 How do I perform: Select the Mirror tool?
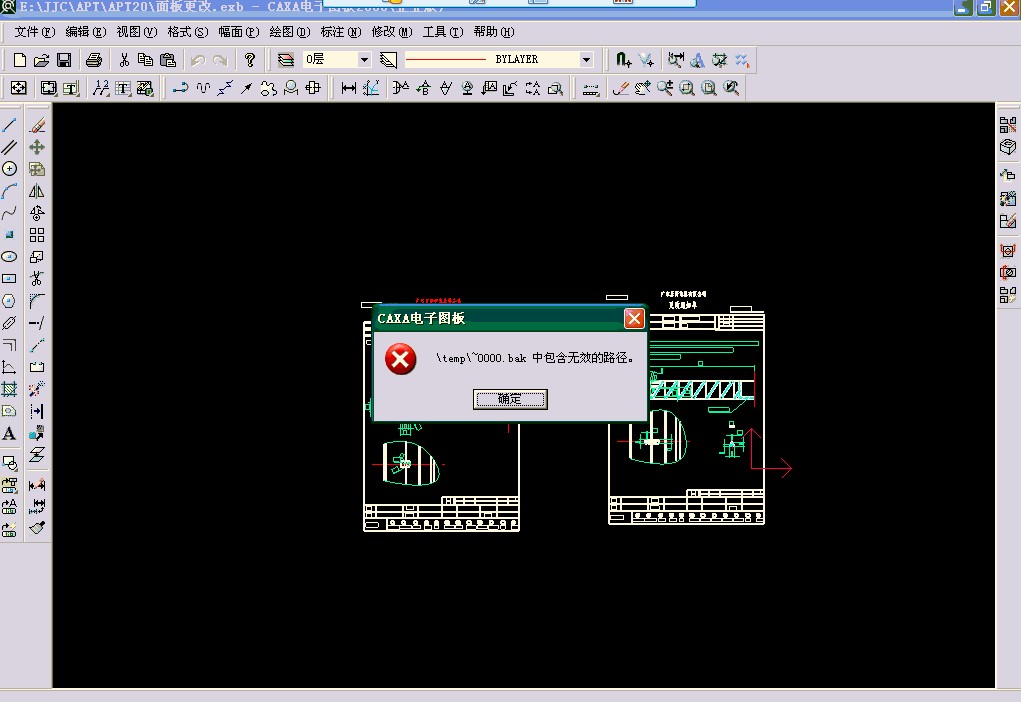pos(37,191)
